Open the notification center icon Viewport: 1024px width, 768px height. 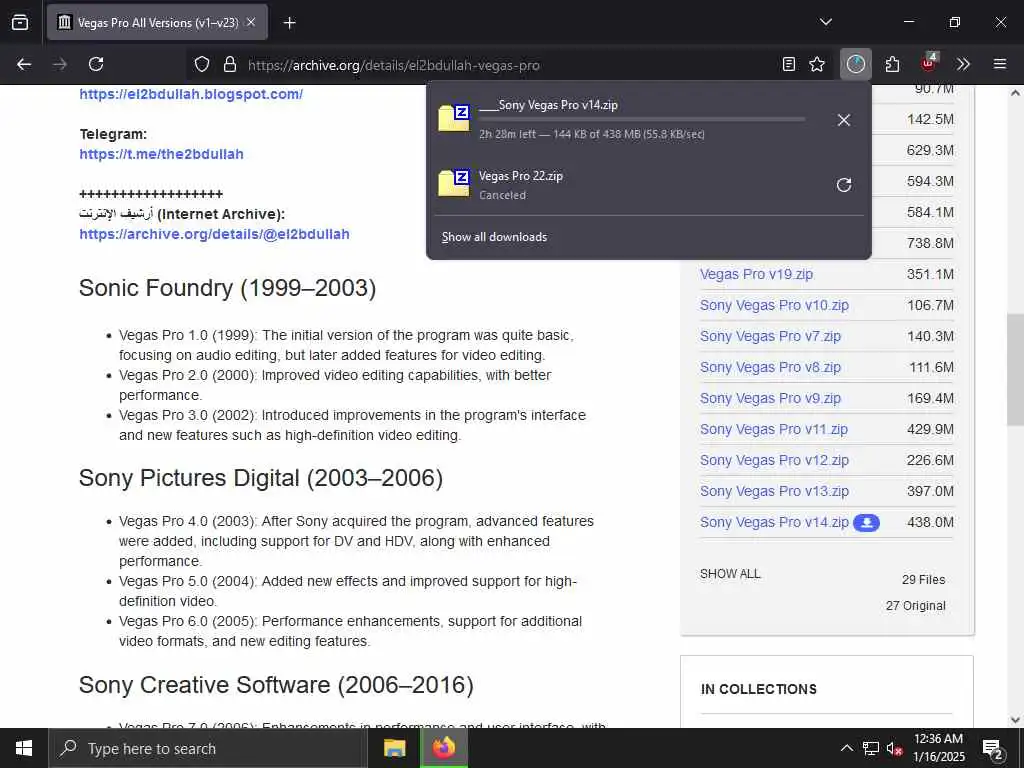(x=993, y=750)
